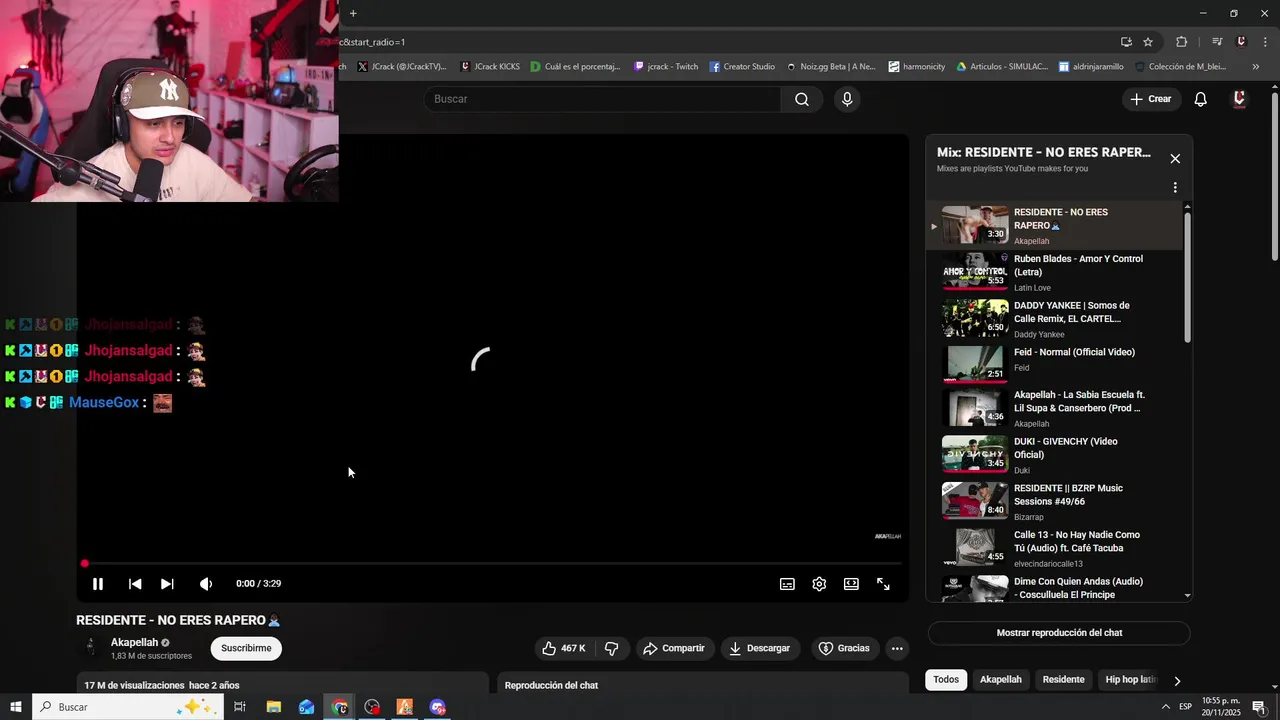
Task: Open the Akapellah channel avatar
Action: pos(91,647)
